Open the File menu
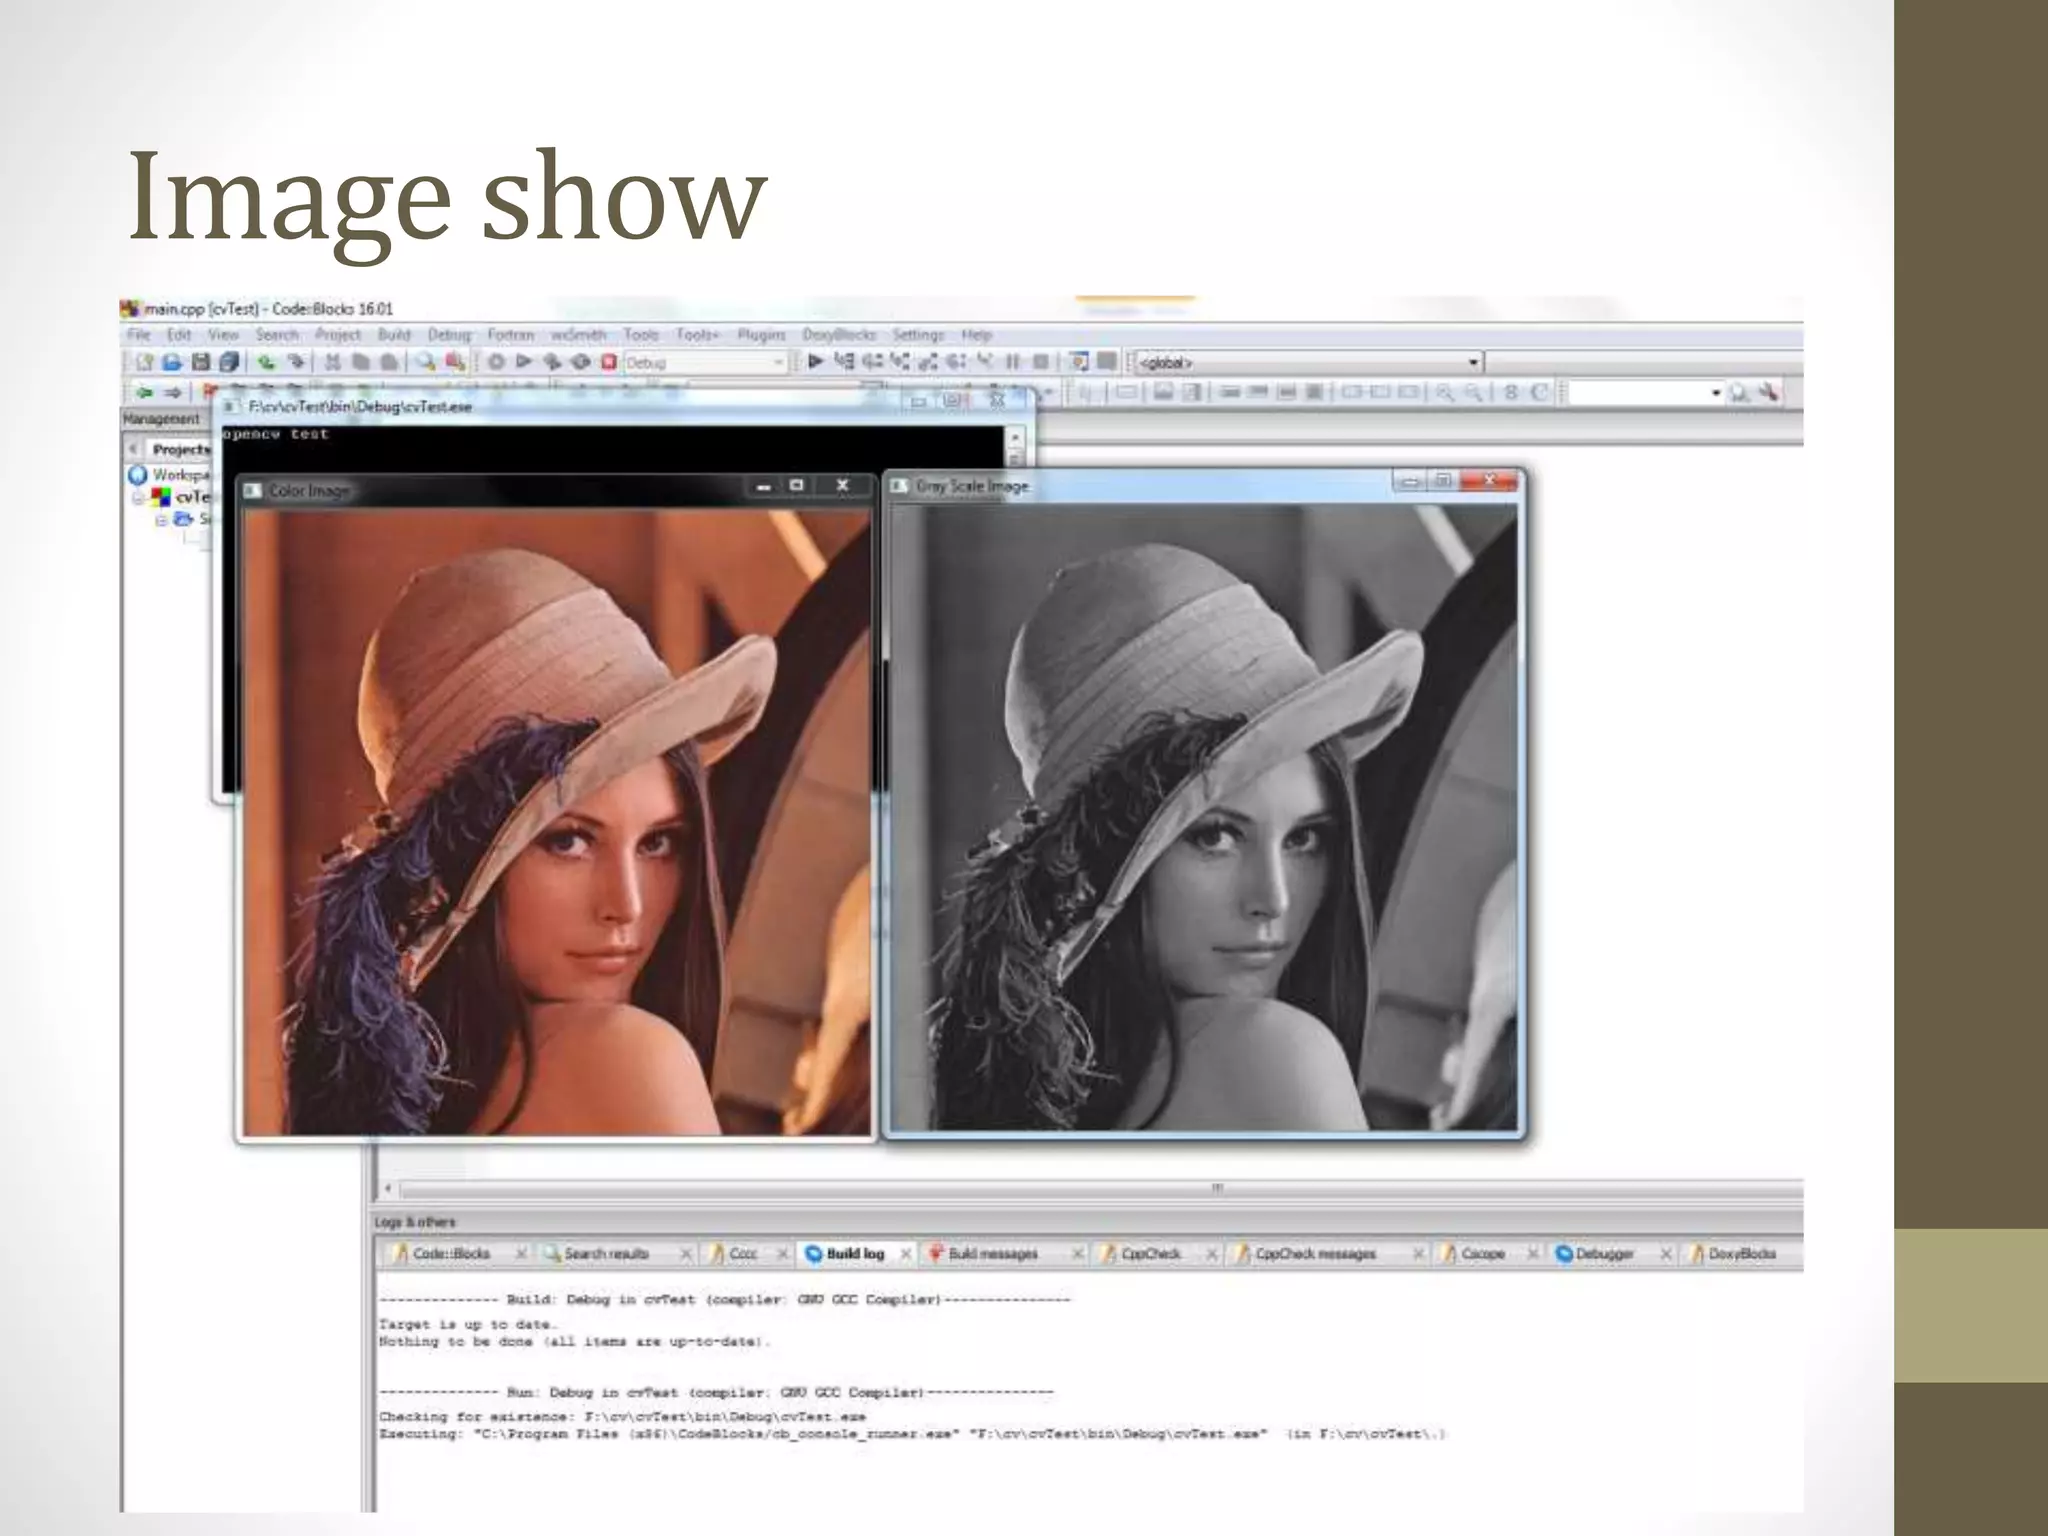This screenshot has height=1536, width=2048. (x=139, y=334)
